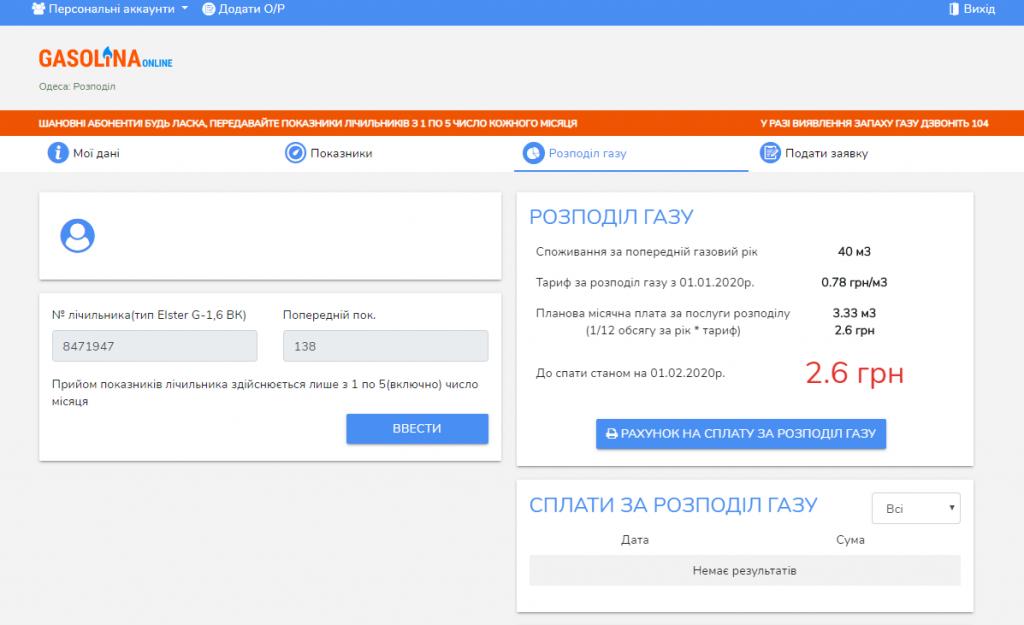Go to the Подати заявку tab
The image size is (1024, 625).
[826, 154]
